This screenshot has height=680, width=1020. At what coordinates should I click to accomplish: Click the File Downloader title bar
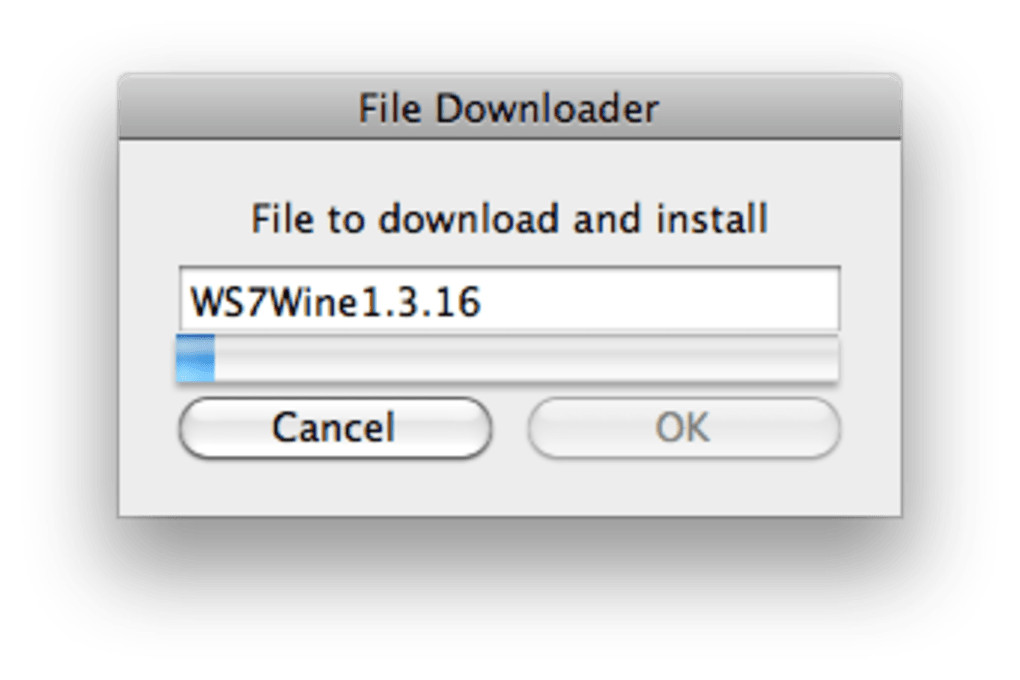click(509, 108)
